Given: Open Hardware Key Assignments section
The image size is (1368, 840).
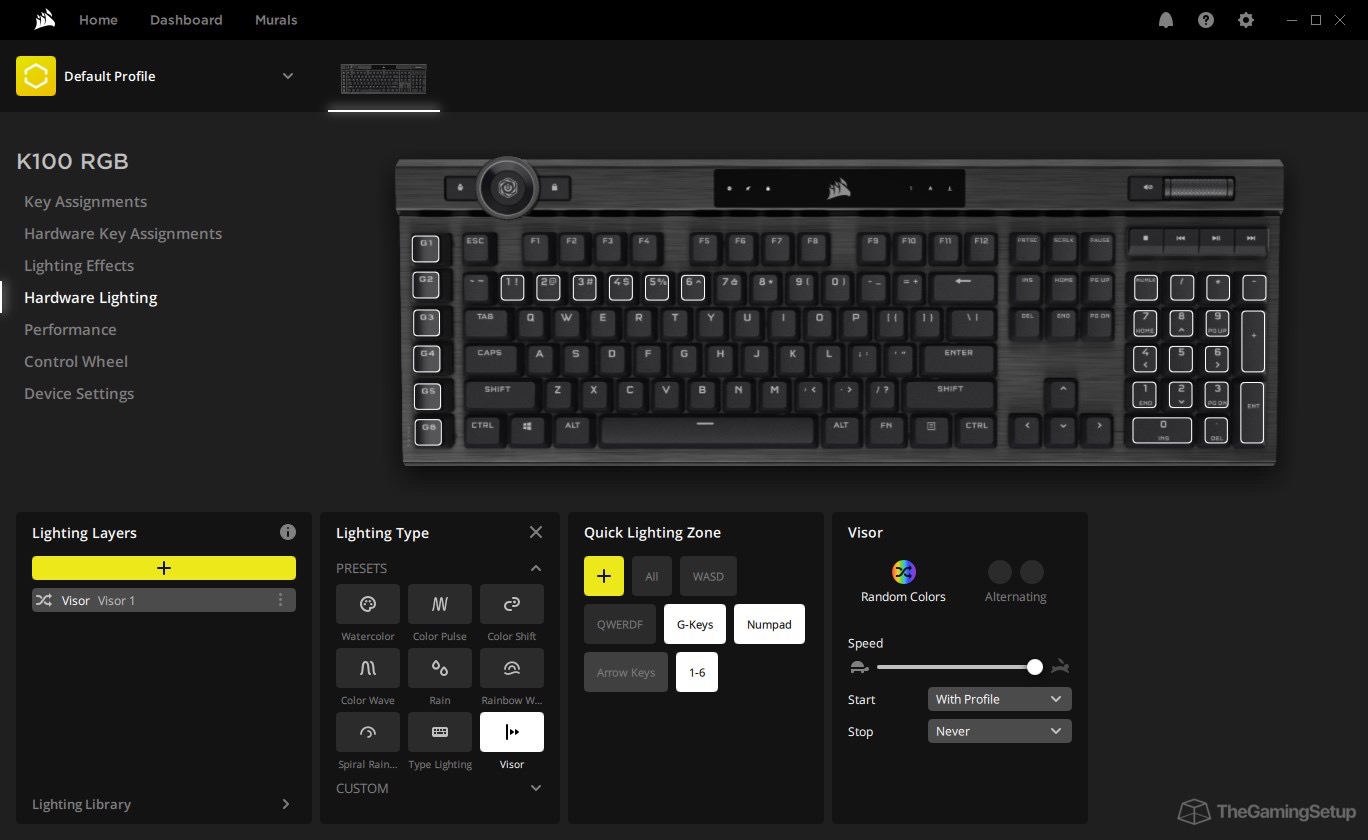Looking at the screenshot, I should pos(123,233).
